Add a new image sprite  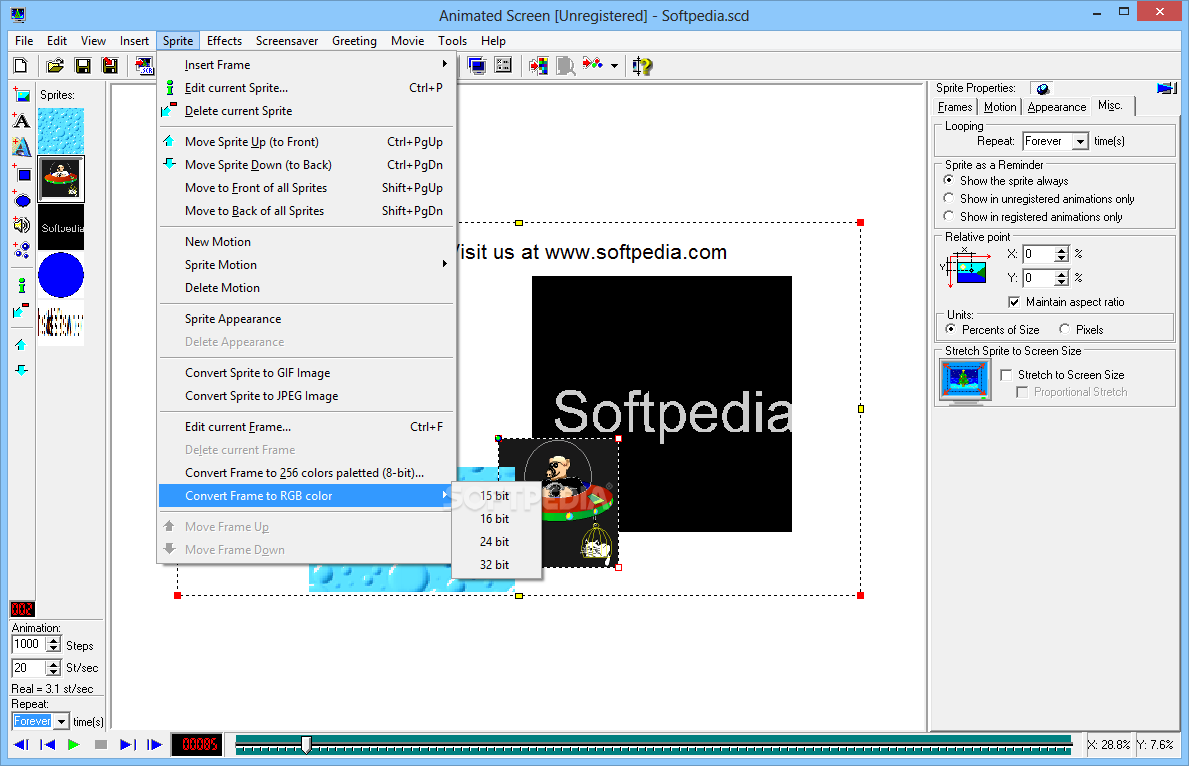point(22,95)
